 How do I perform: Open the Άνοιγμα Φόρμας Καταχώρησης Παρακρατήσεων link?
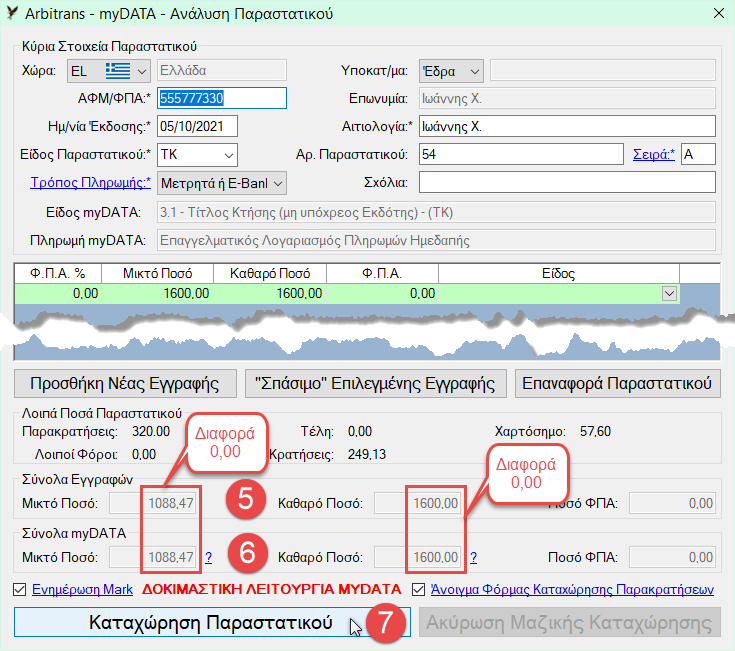click(572, 589)
